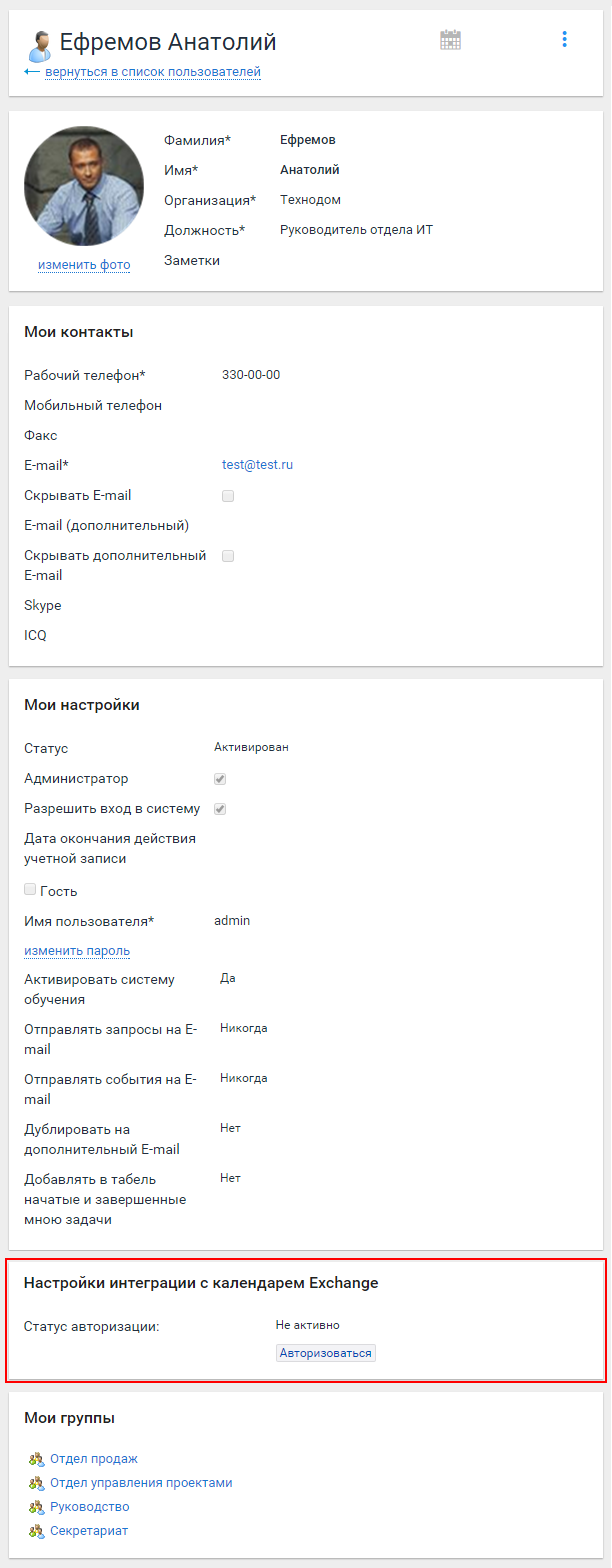612x1568 pixels.
Task: Click the back arrow icon
Action: [x=31, y=72]
